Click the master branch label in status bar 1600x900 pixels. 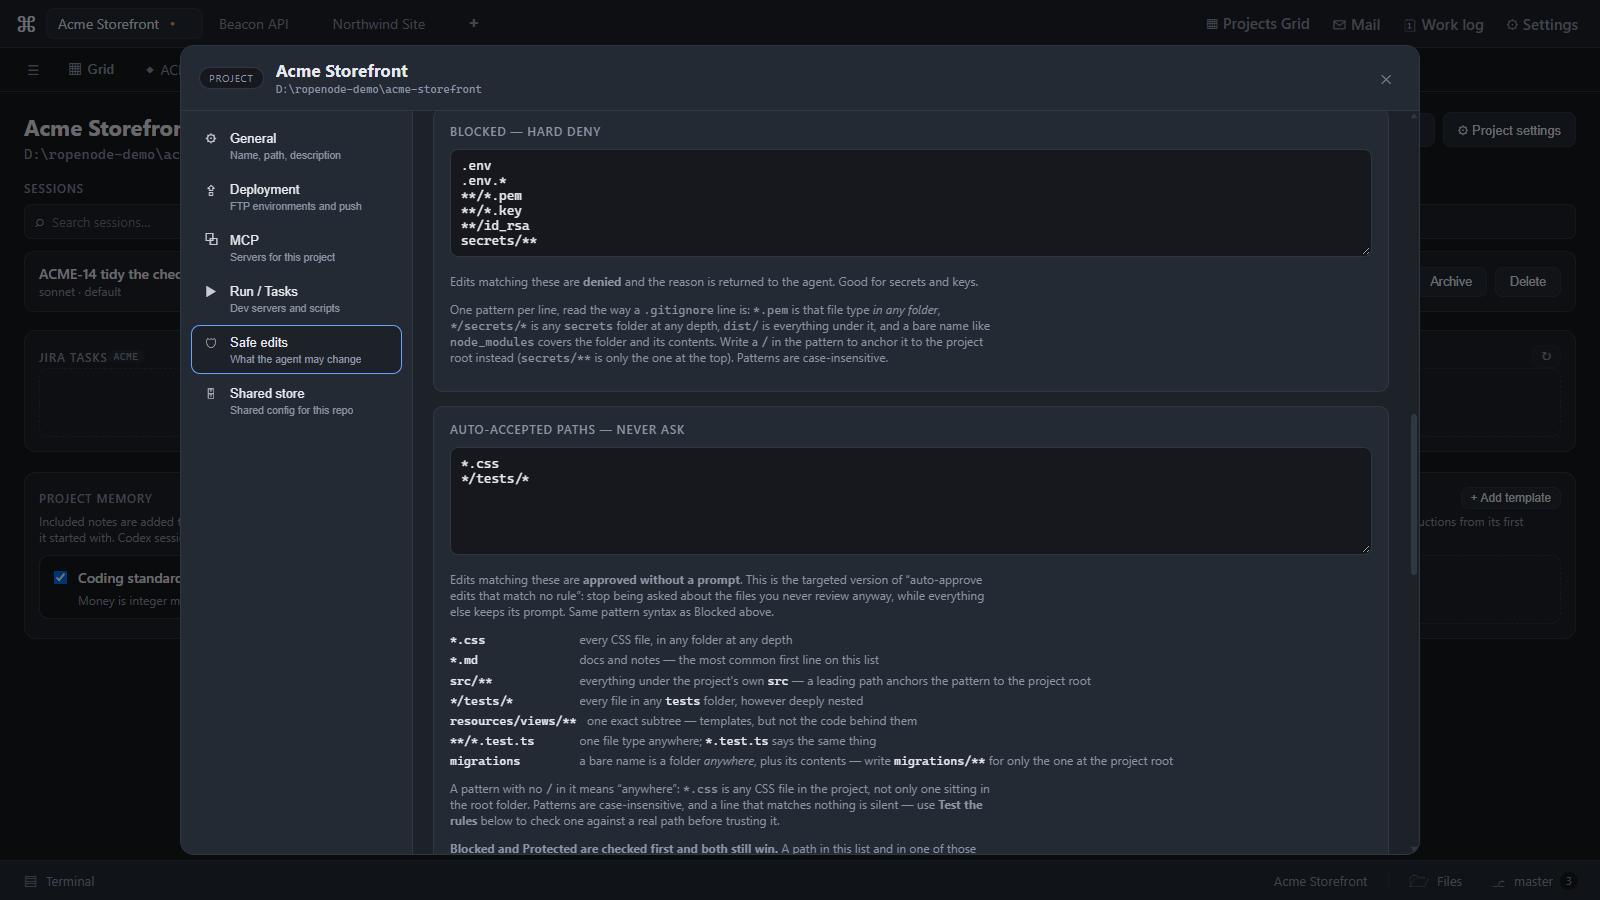pos(1533,882)
